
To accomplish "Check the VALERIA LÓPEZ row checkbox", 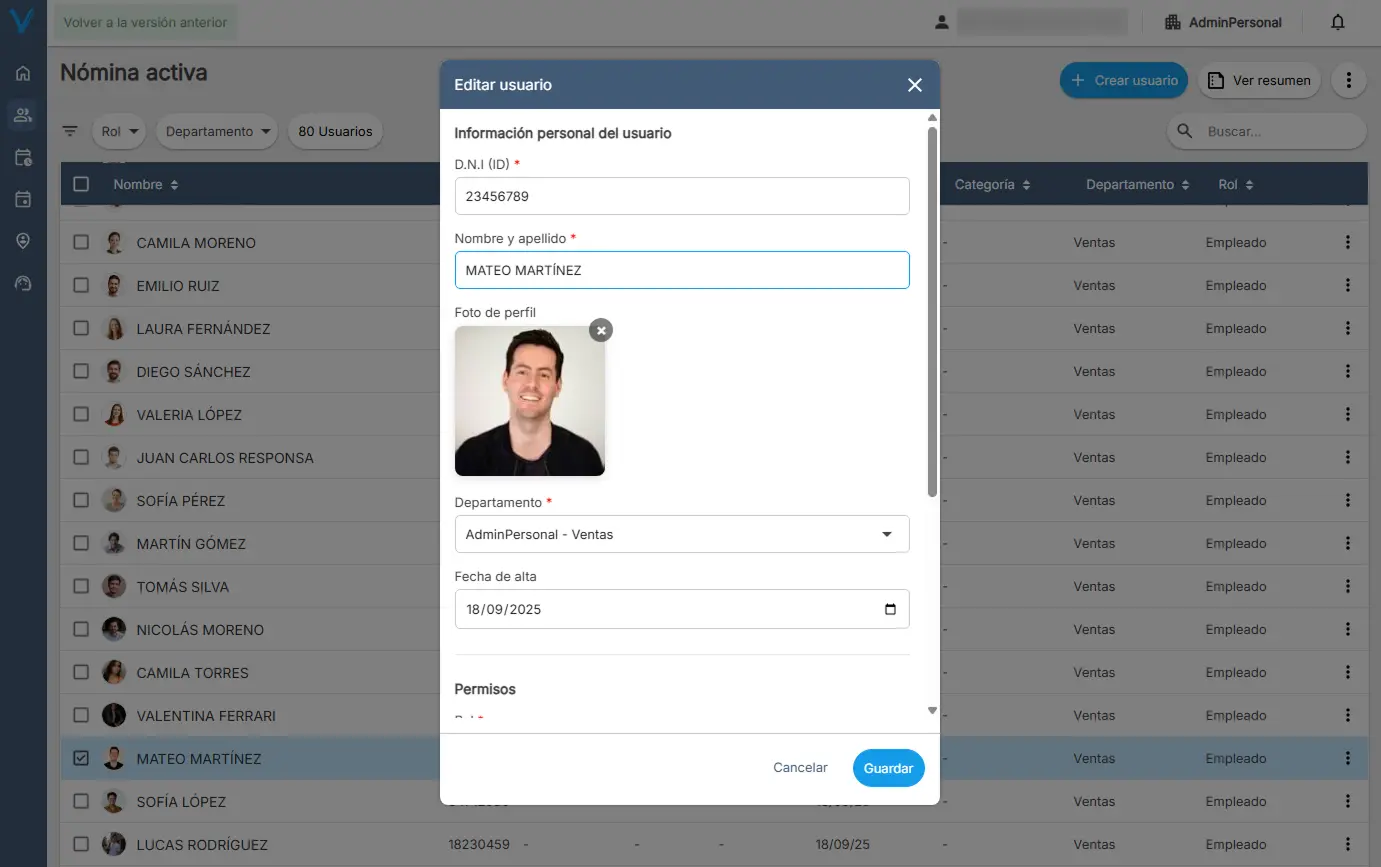I will pyautogui.click(x=81, y=414).
